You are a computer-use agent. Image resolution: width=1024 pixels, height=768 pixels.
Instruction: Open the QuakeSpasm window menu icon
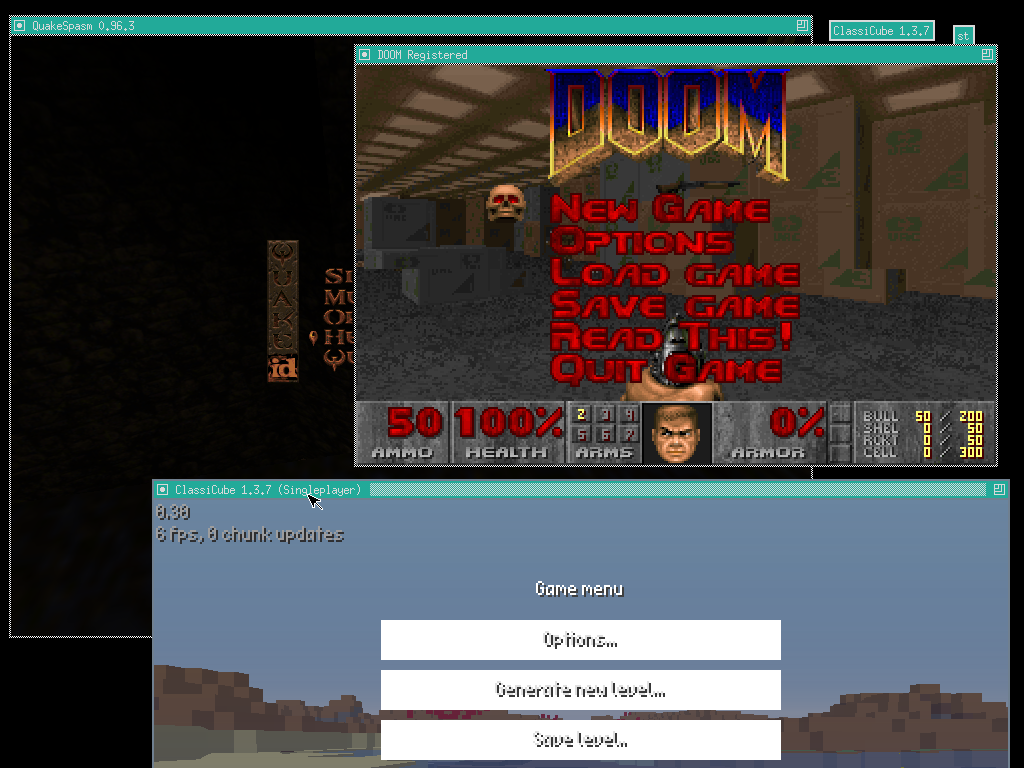click(x=19, y=25)
